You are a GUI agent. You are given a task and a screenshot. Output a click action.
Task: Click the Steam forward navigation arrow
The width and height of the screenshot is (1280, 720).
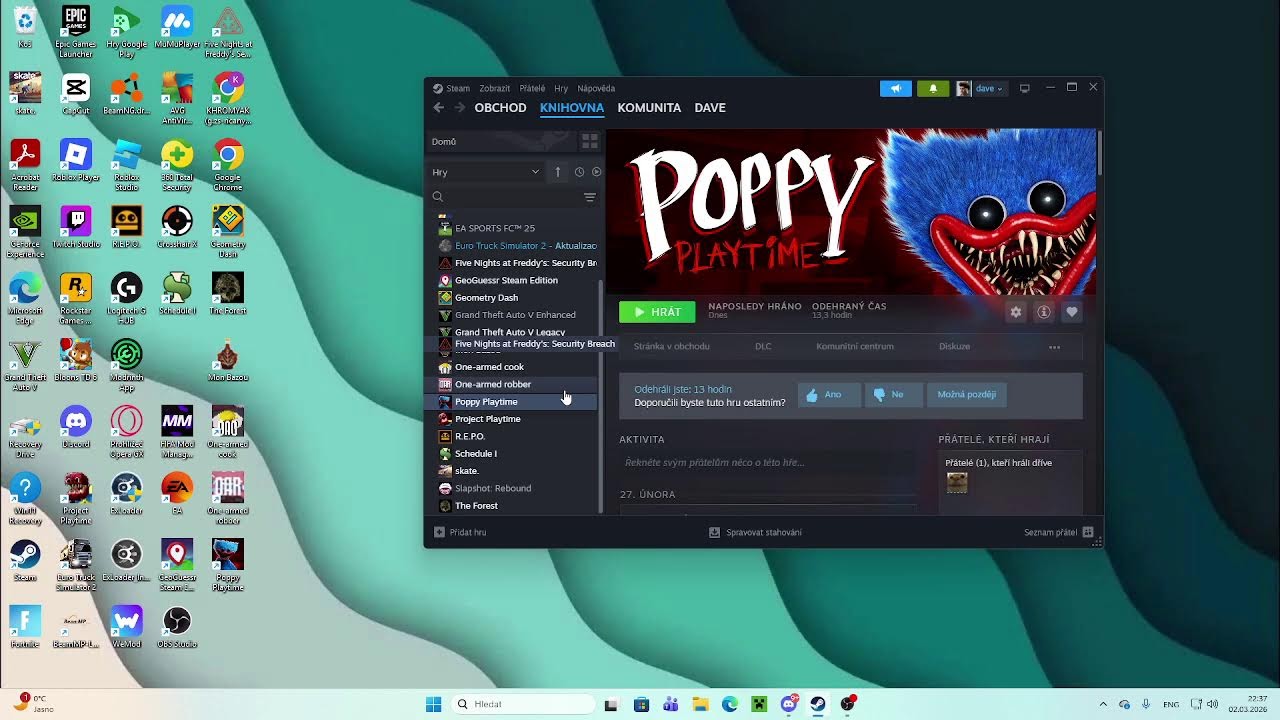460,108
